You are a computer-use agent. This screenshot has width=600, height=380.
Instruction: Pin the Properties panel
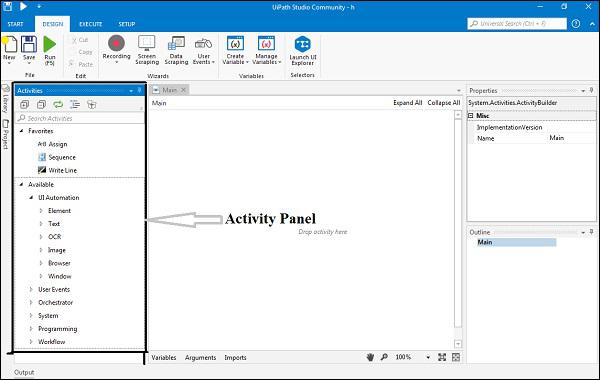[x=591, y=90]
